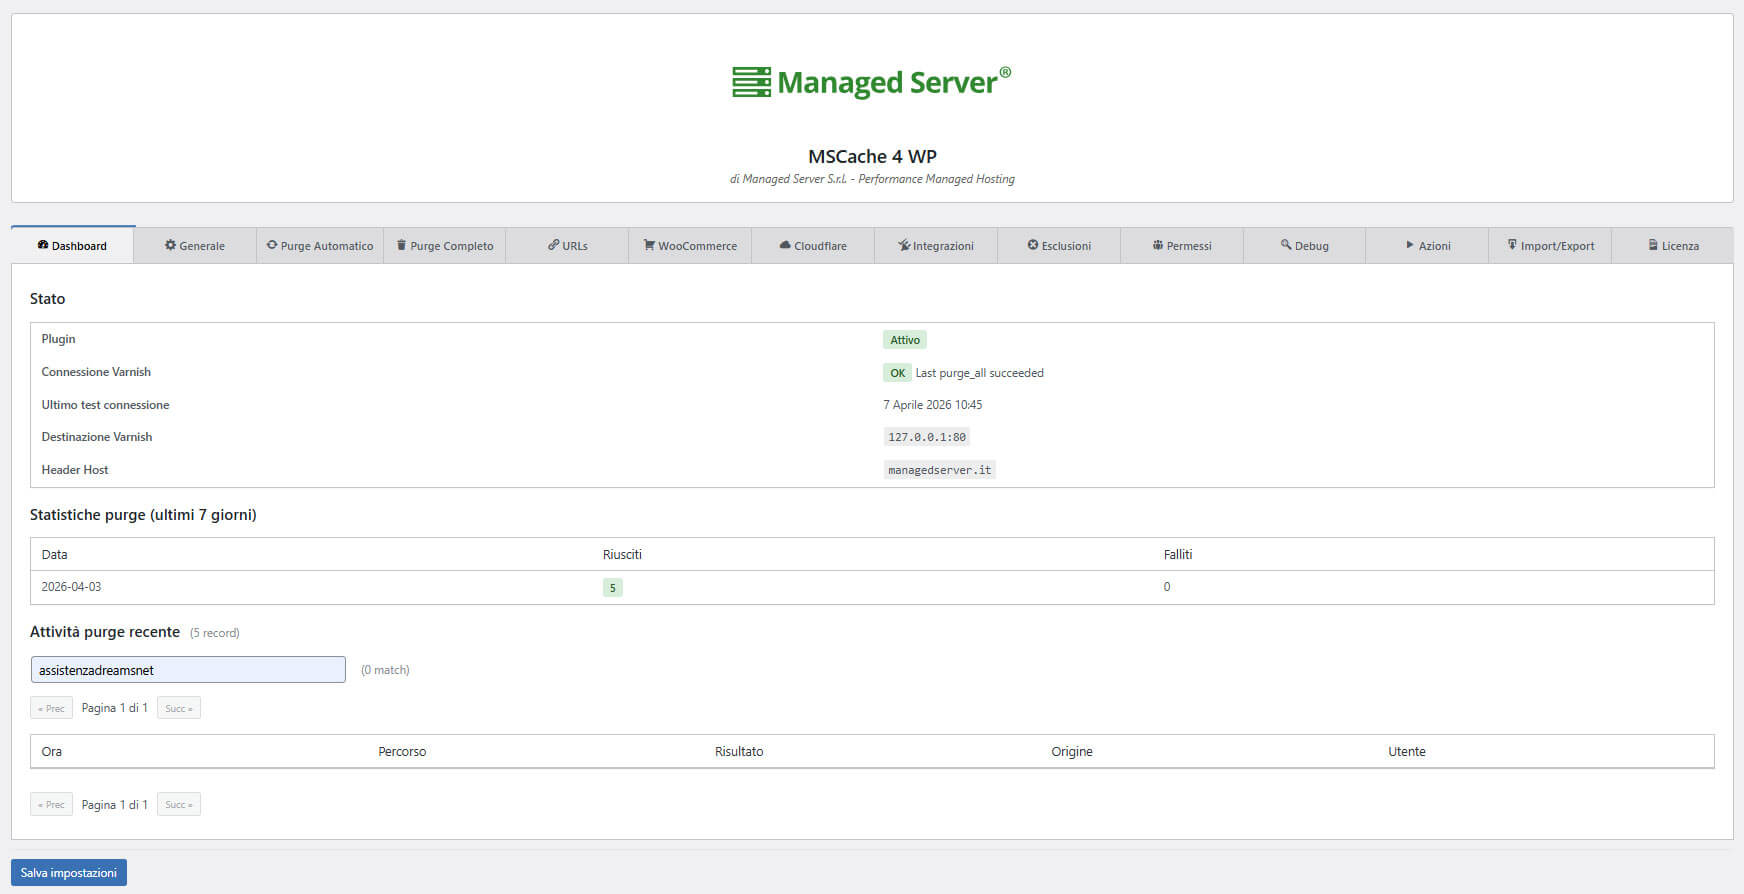1744x894 pixels.
Task: Open the Debug tab
Action: point(1305,245)
